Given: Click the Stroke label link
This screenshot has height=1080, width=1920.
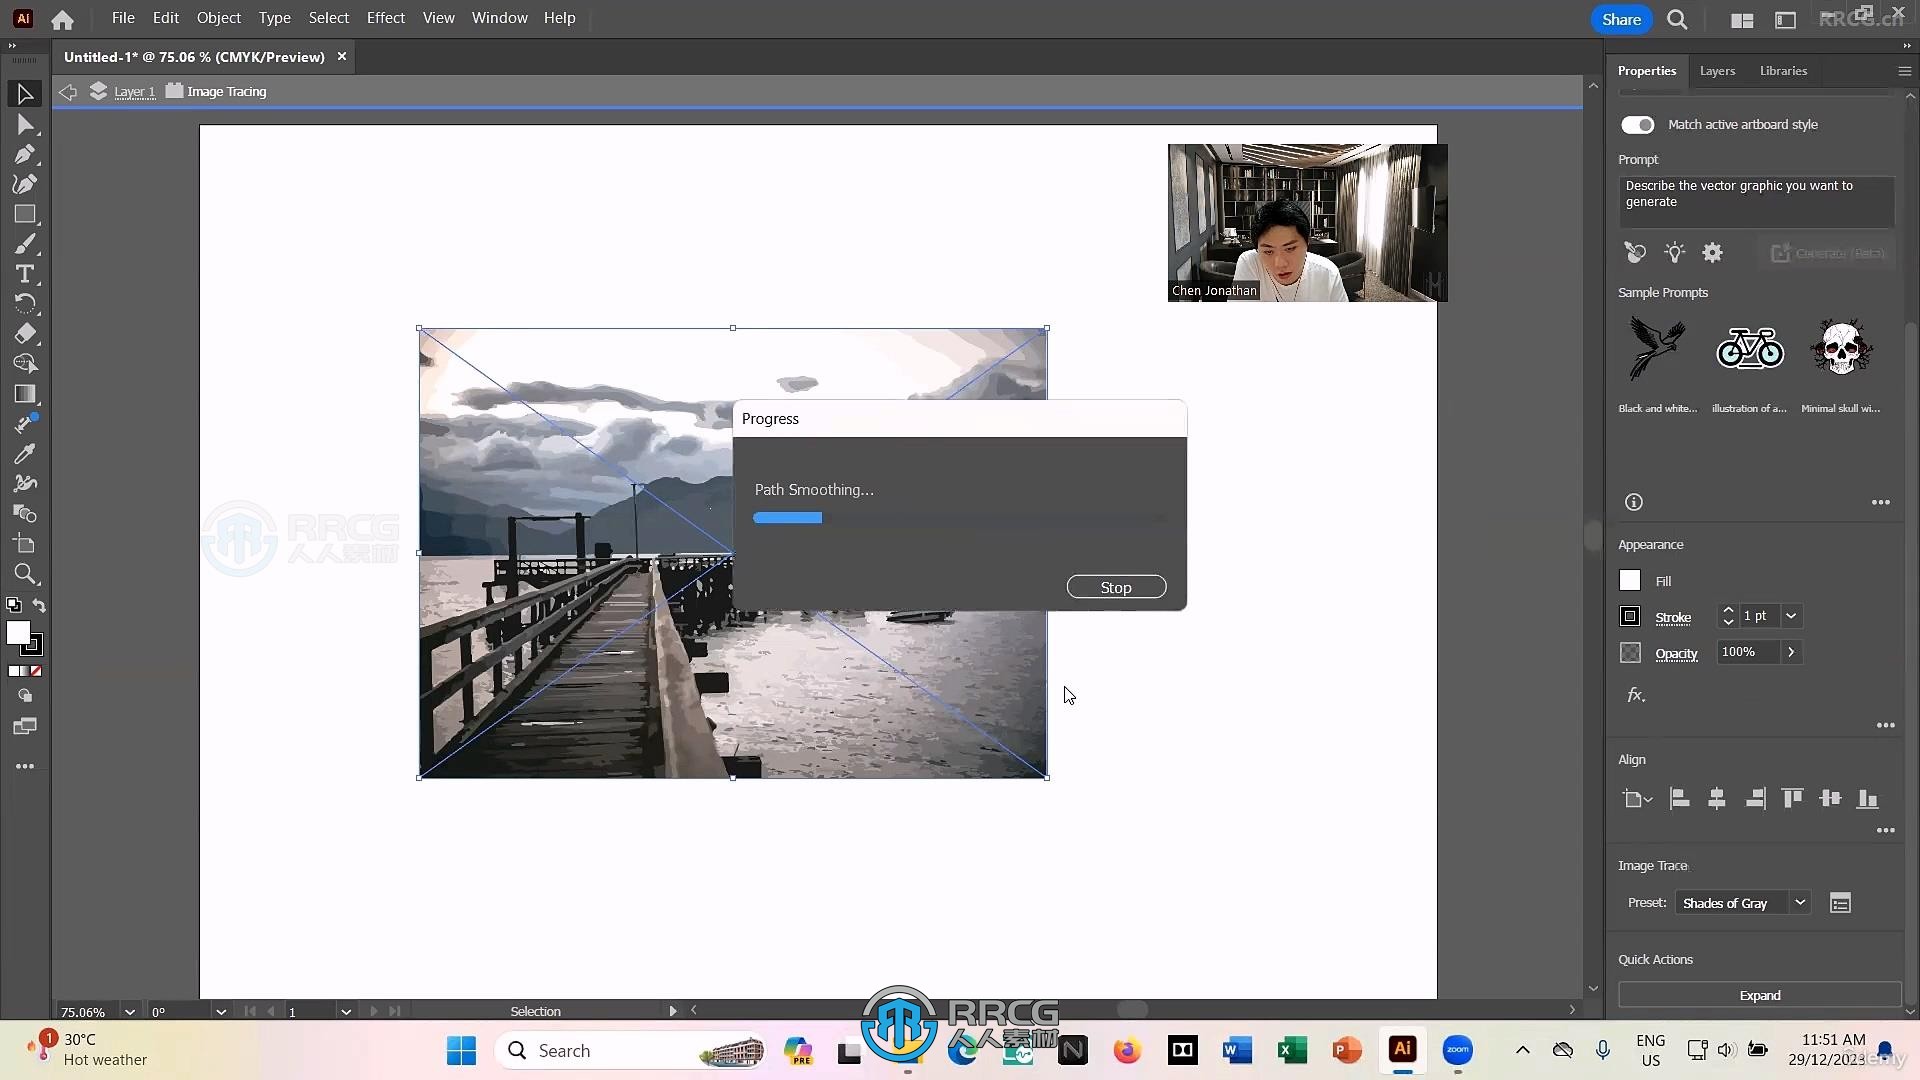Looking at the screenshot, I should pyautogui.click(x=1673, y=618).
